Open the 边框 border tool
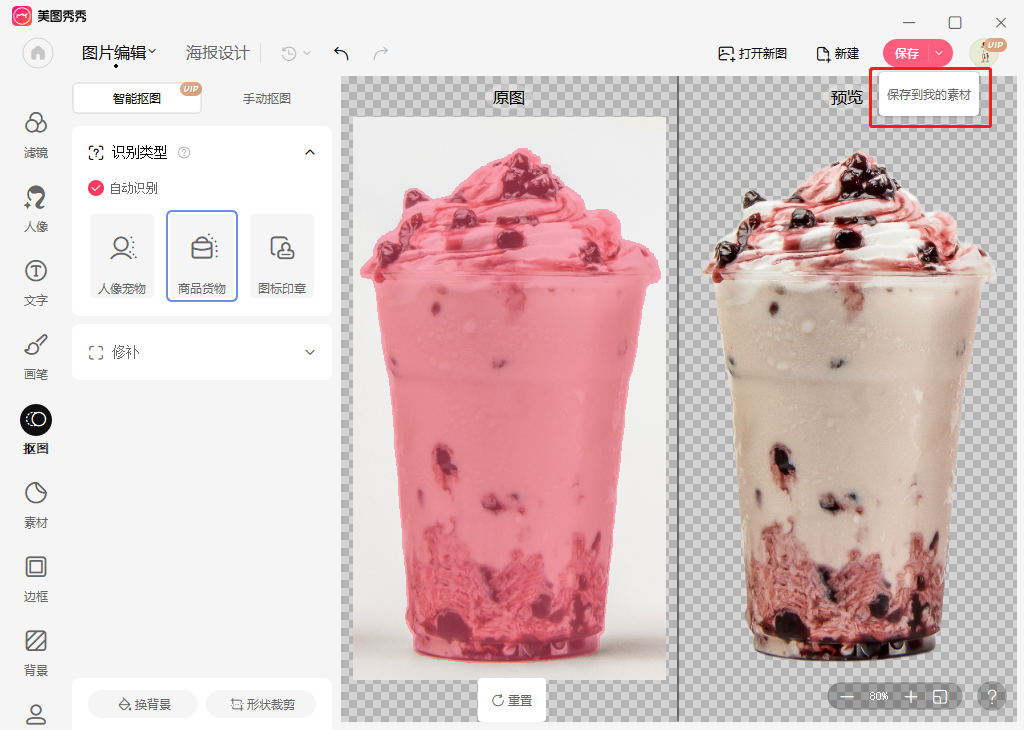 click(36, 578)
